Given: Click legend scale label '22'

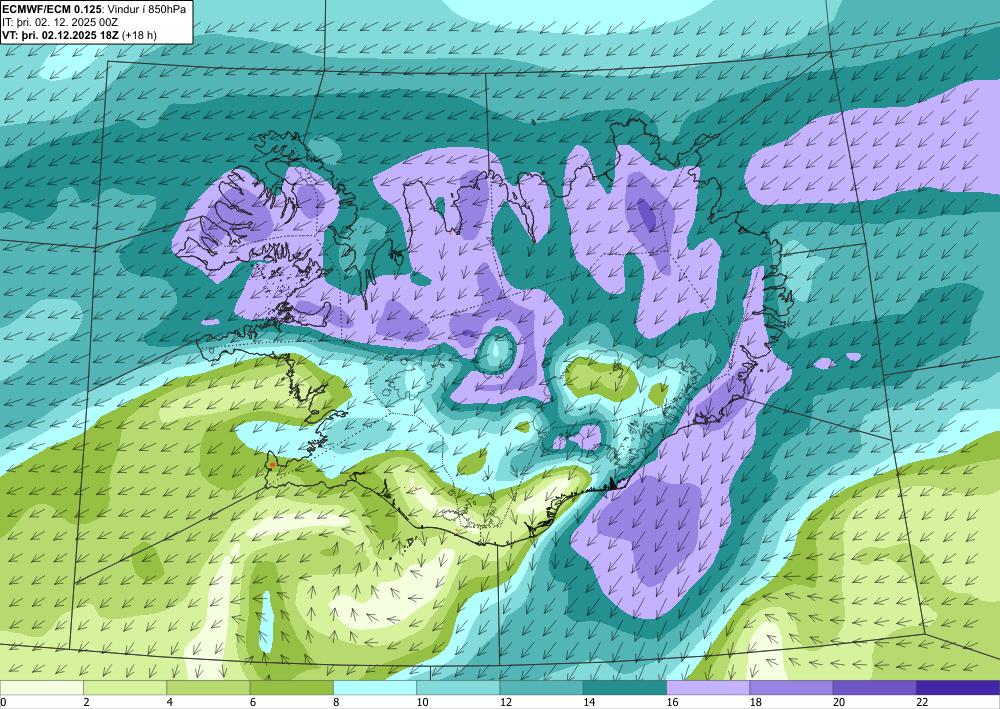Looking at the screenshot, I should point(922,702).
